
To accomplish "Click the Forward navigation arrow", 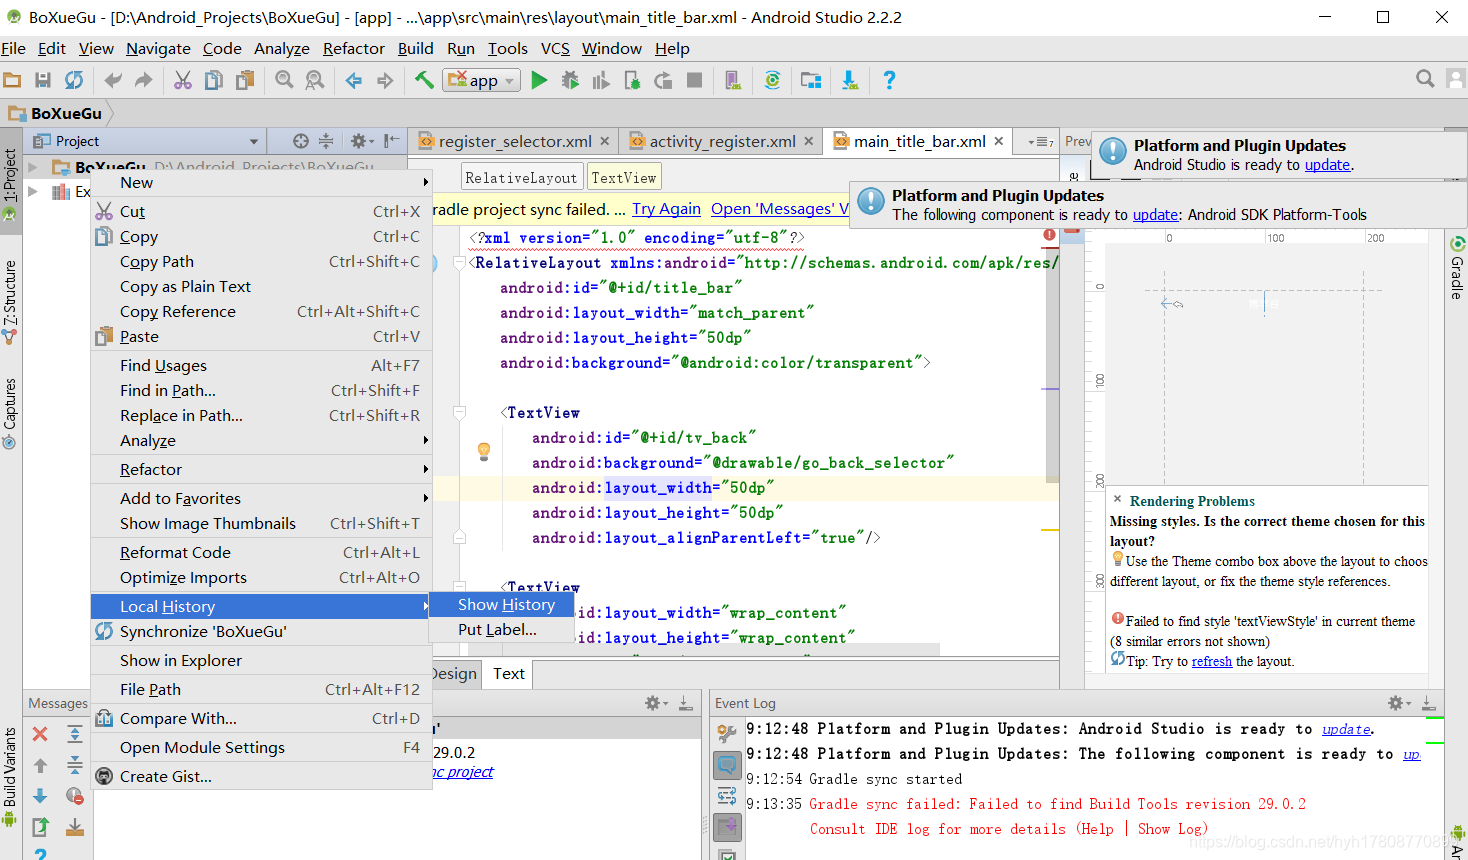I will (385, 80).
